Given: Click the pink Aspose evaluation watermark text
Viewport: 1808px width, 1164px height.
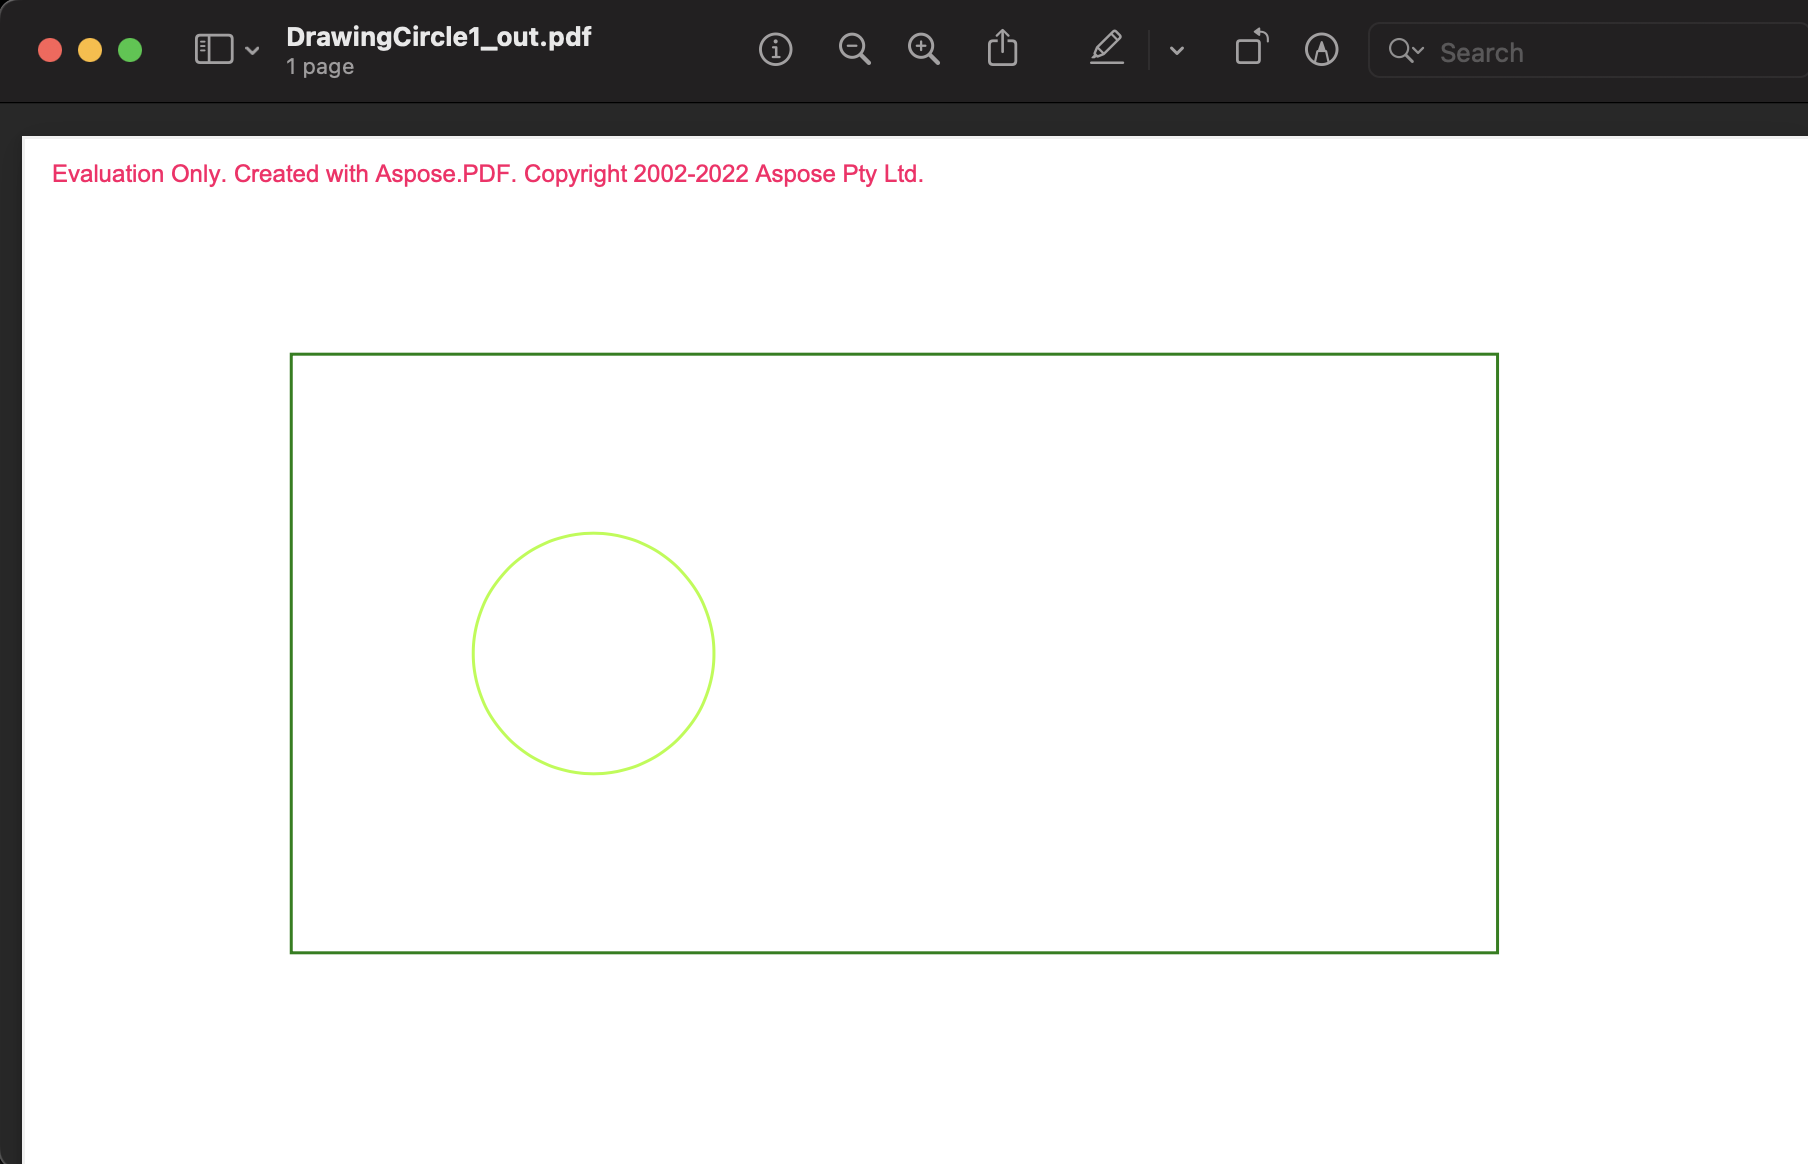Looking at the screenshot, I should (488, 173).
